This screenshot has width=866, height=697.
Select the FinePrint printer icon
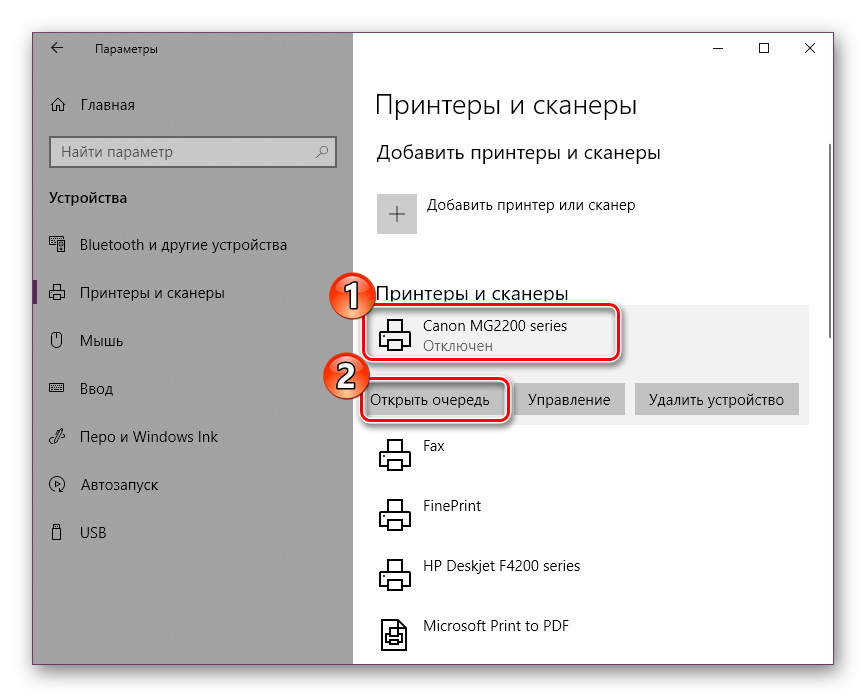pyautogui.click(x=395, y=516)
